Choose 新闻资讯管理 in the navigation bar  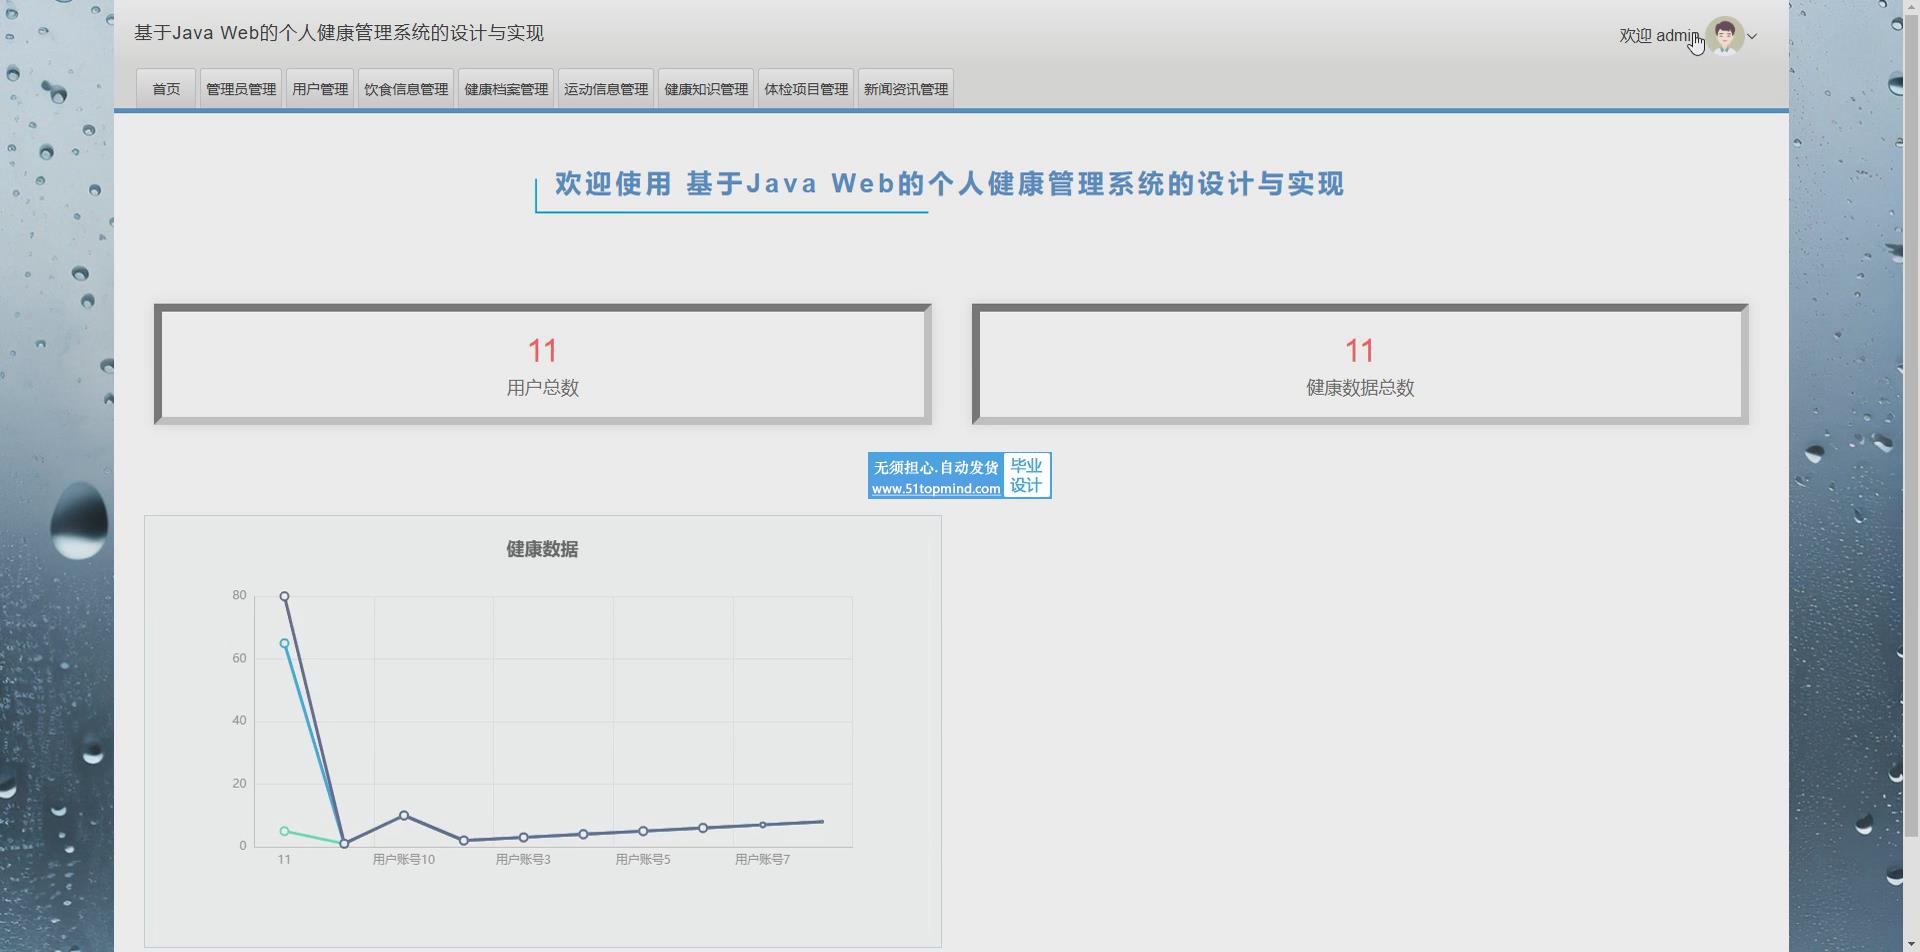906,89
